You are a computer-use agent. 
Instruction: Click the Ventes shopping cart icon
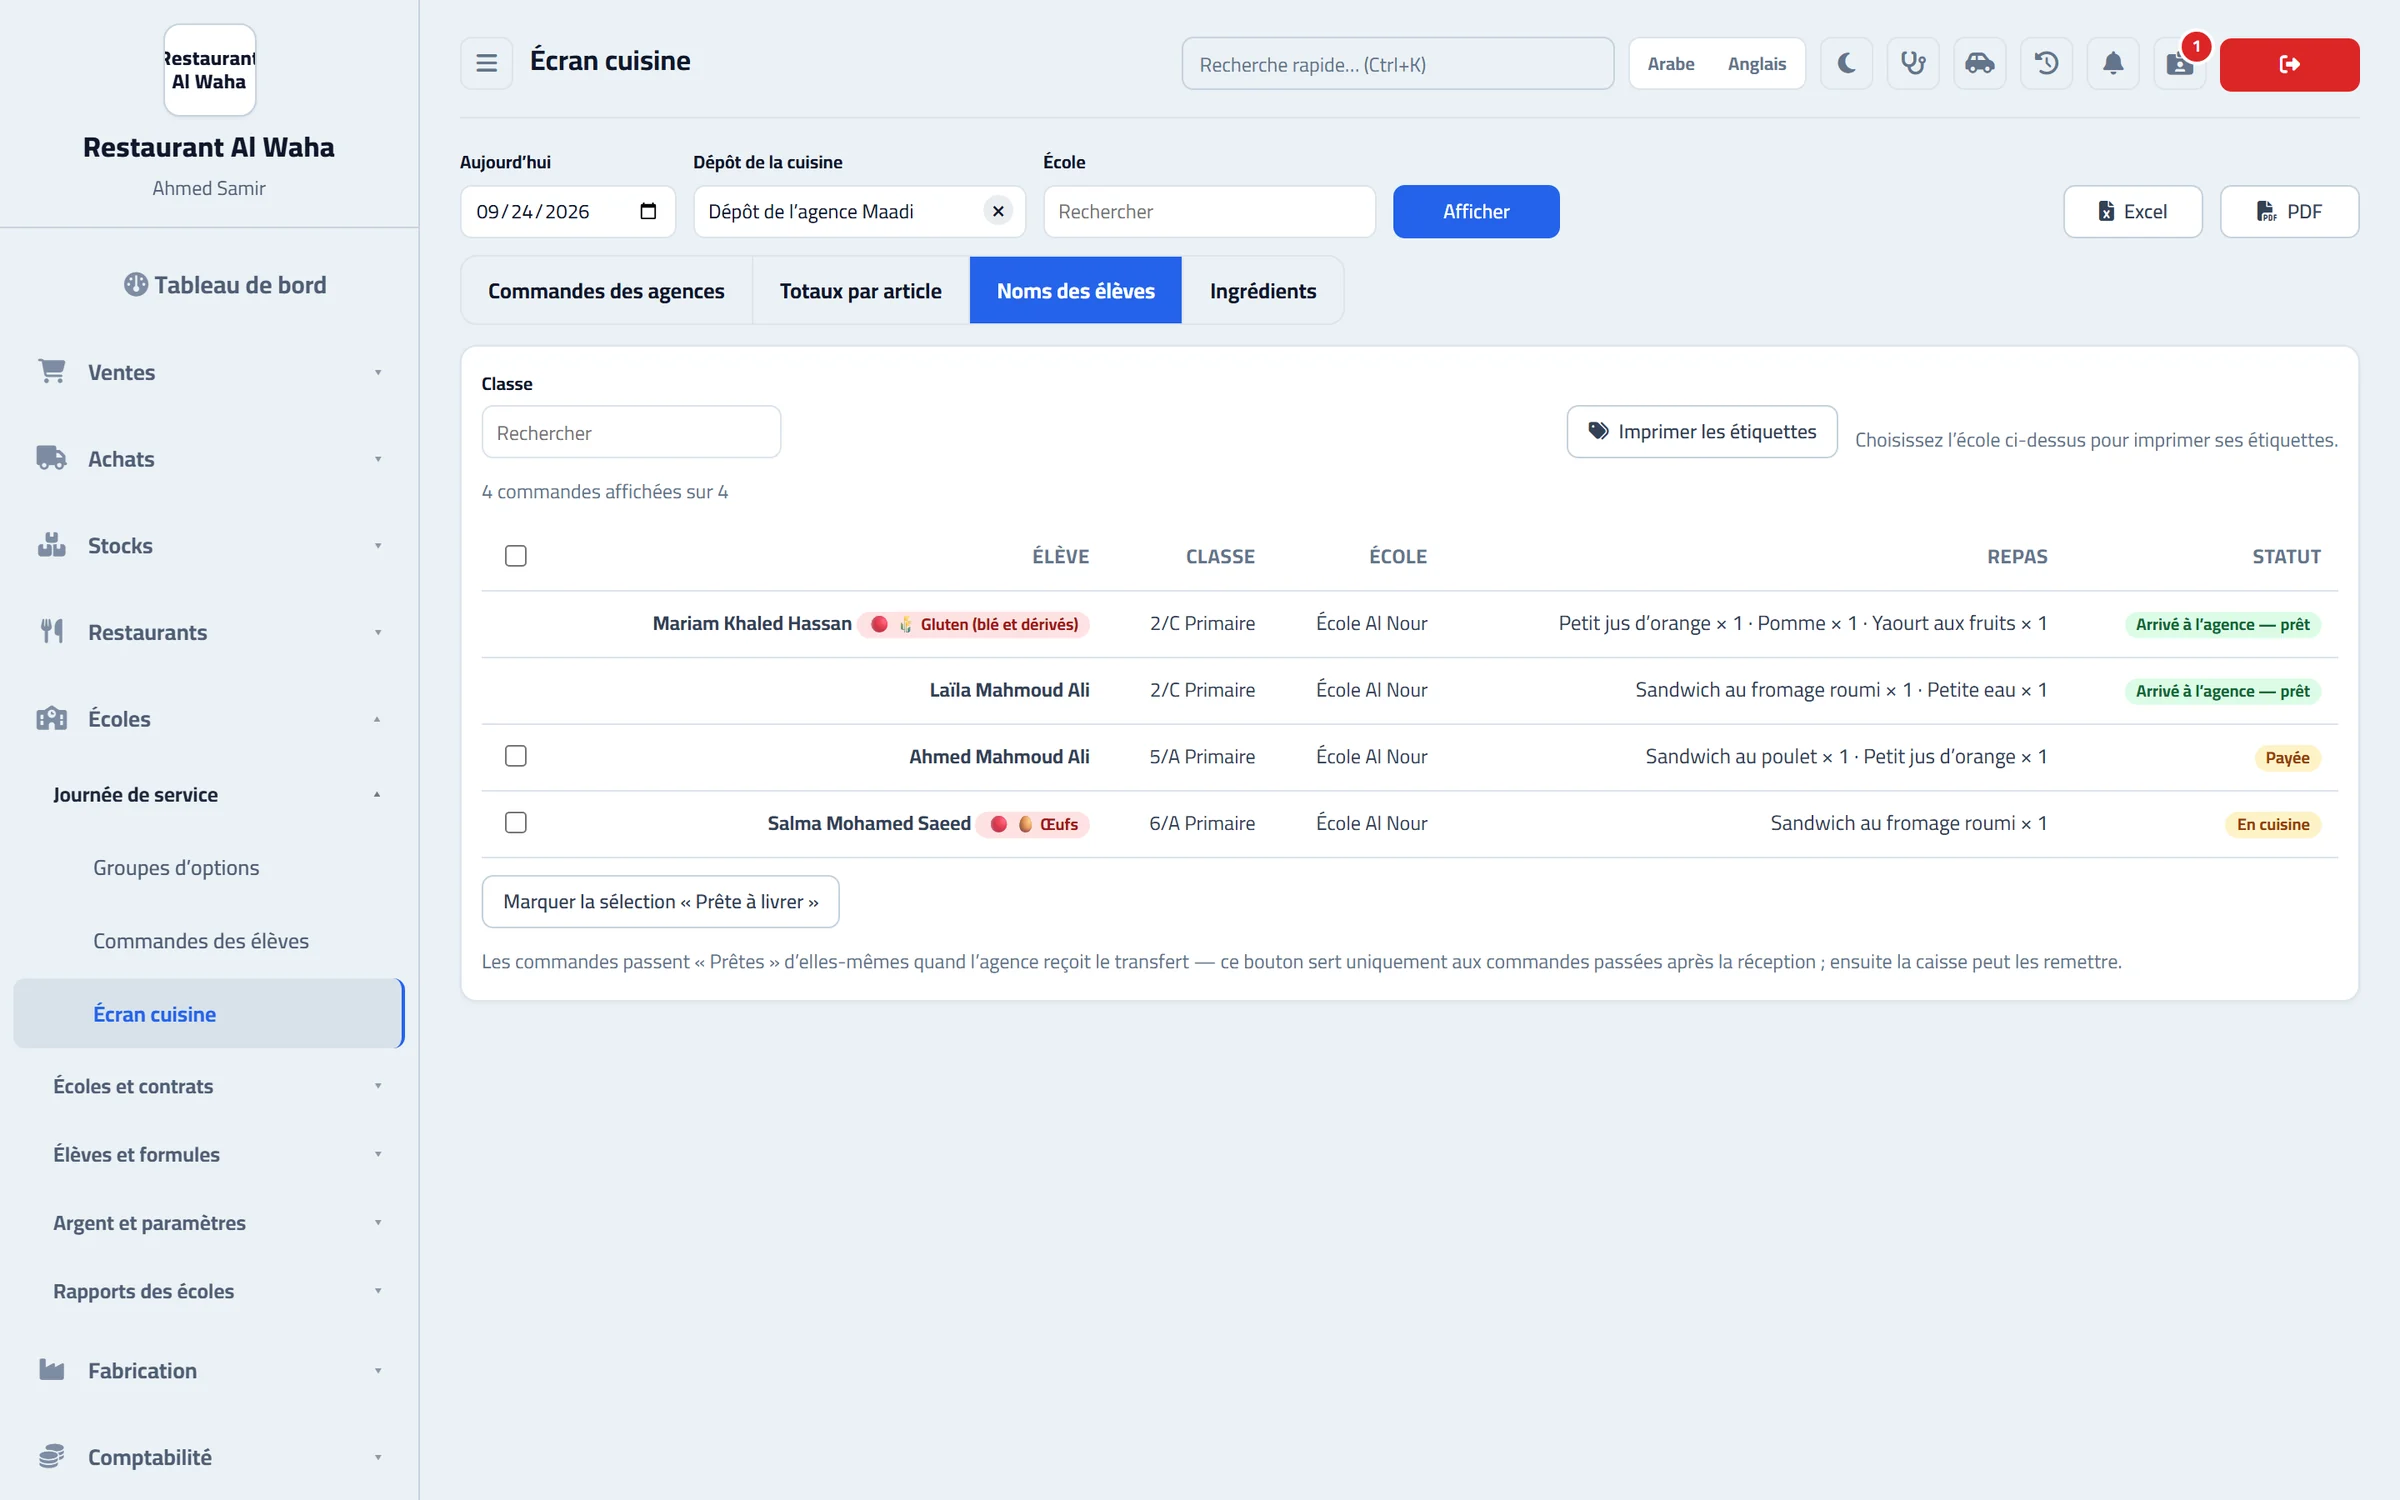pos(52,371)
